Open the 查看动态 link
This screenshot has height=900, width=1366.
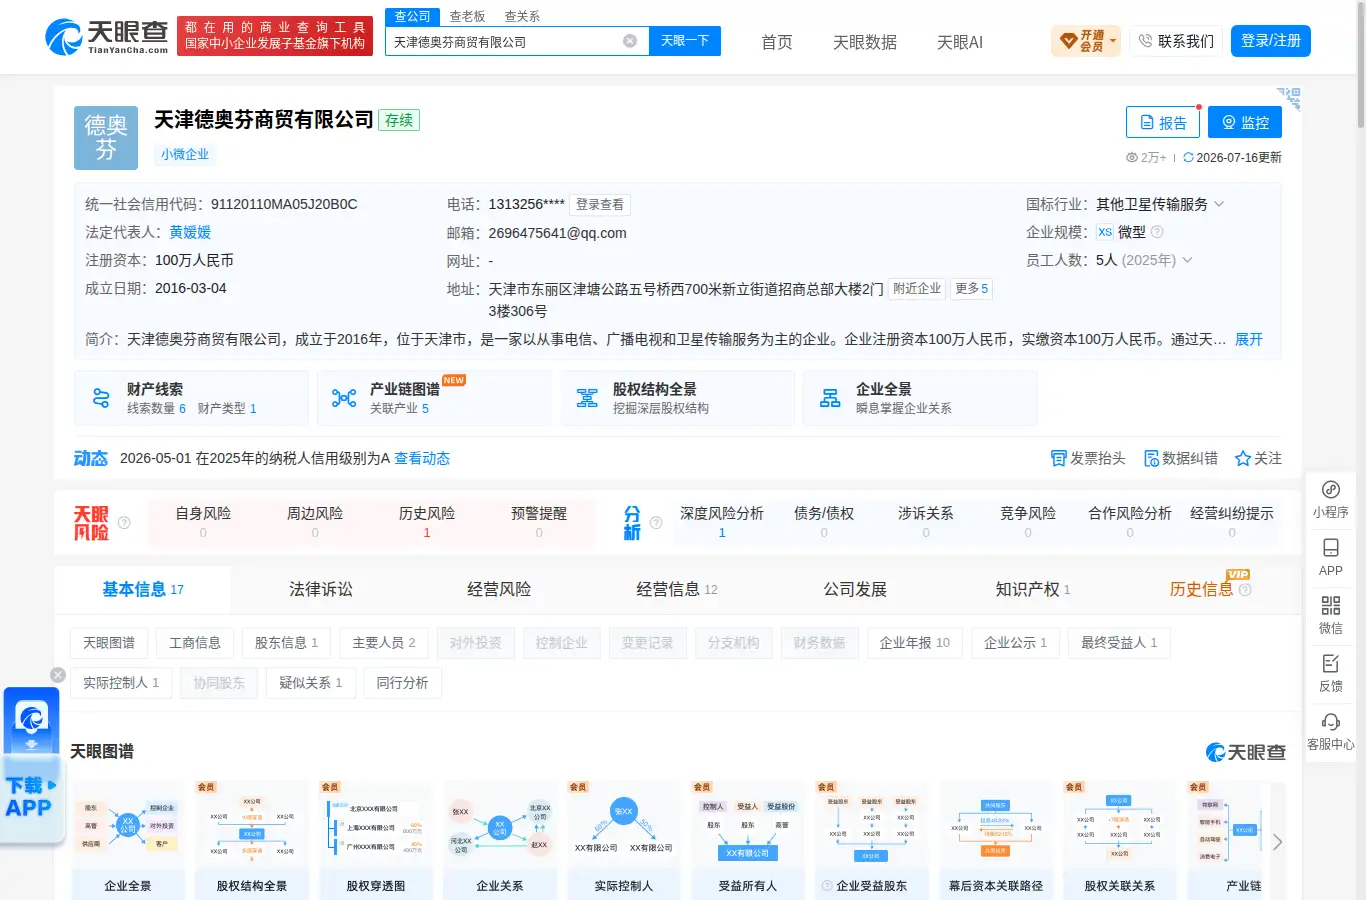click(422, 458)
